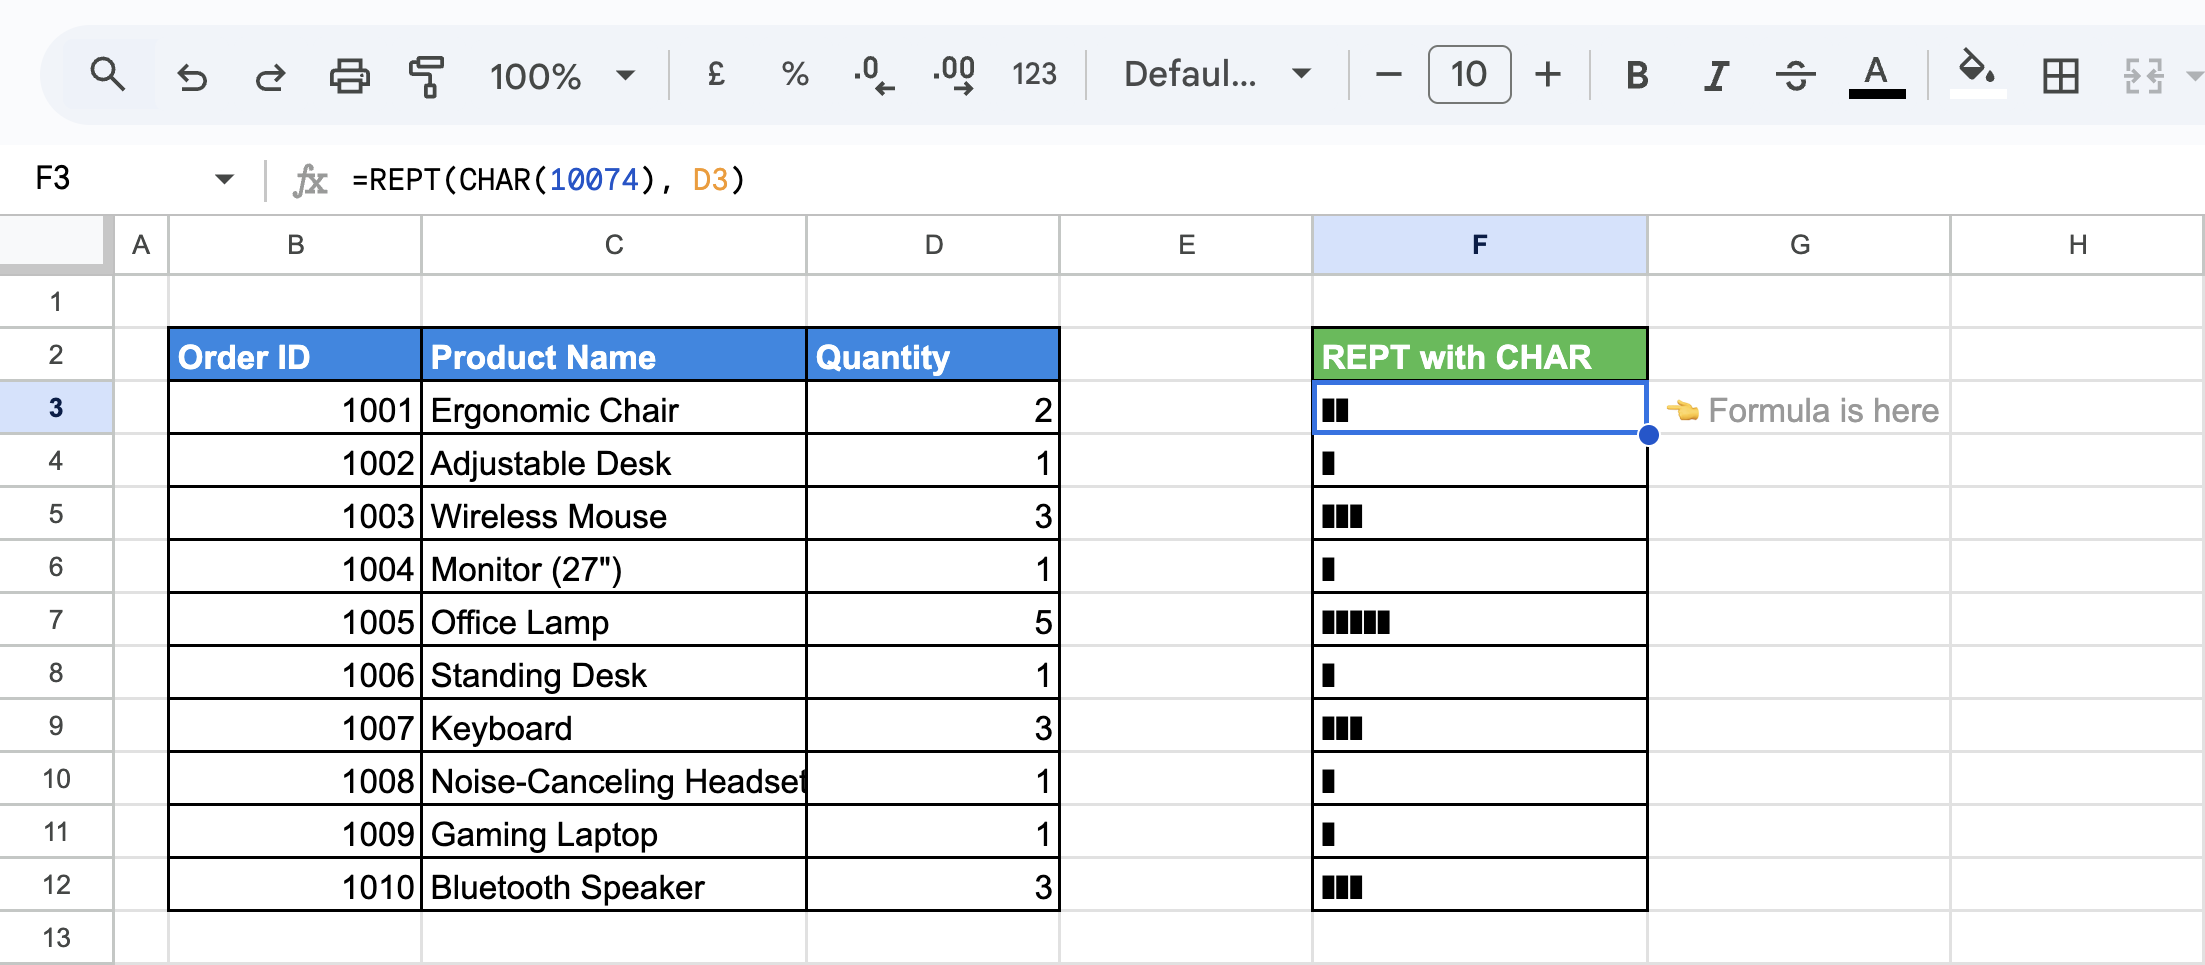Select the Ergonomic Chair cell
The width and height of the screenshot is (2205, 965).
[x=614, y=408]
